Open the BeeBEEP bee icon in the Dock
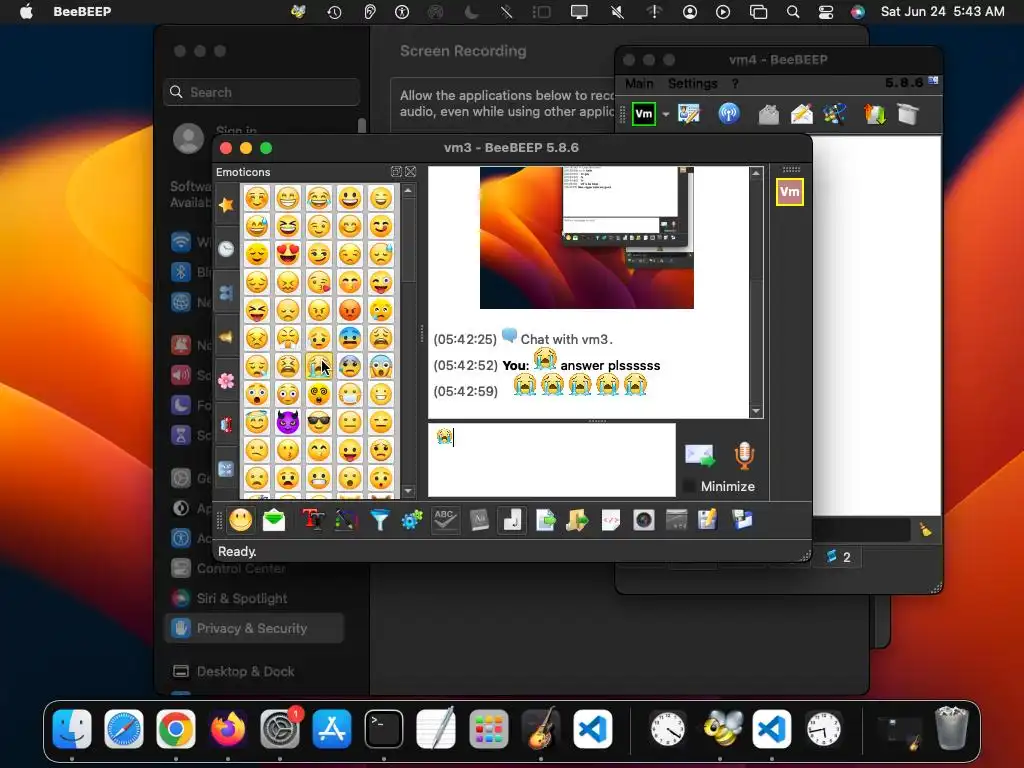1024x768 pixels. tap(722, 728)
